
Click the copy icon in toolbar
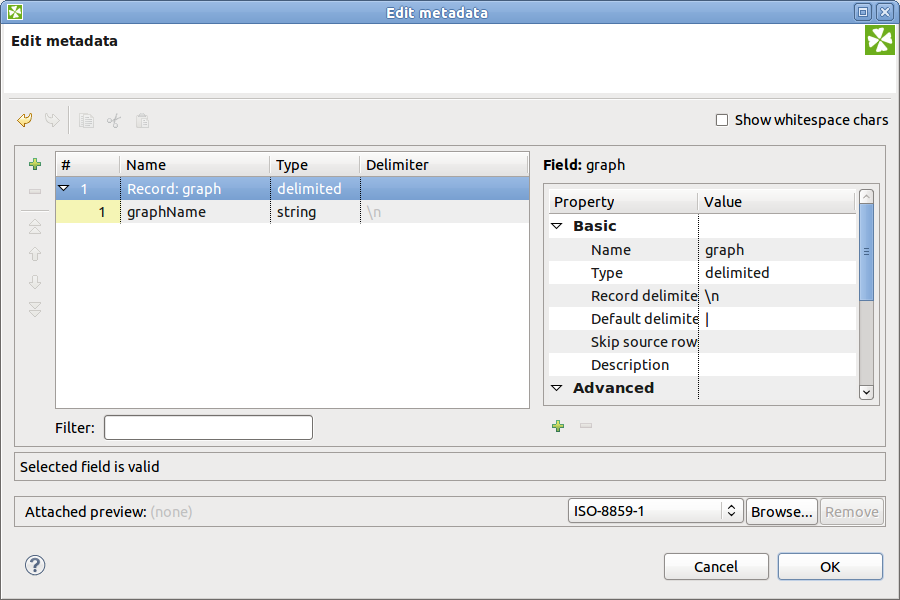(86, 121)
